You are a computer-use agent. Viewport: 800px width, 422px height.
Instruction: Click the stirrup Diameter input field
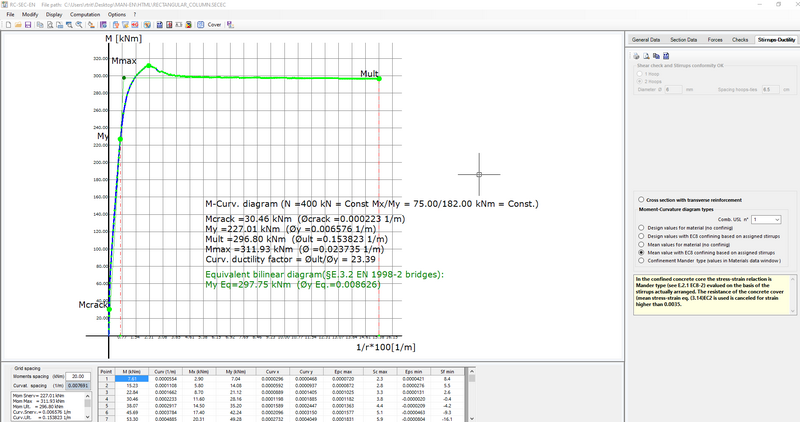coord(673,89)
